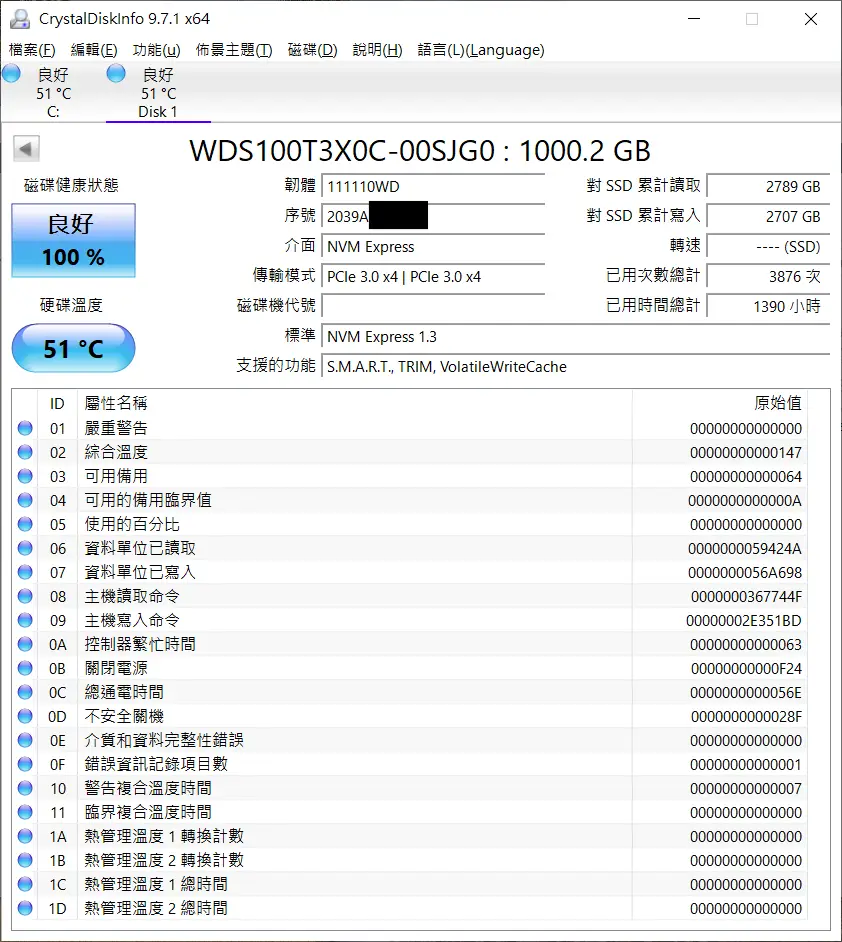Screen dimensions: 842x942
Task: Click the ID column header
Action: coord(57,403)
